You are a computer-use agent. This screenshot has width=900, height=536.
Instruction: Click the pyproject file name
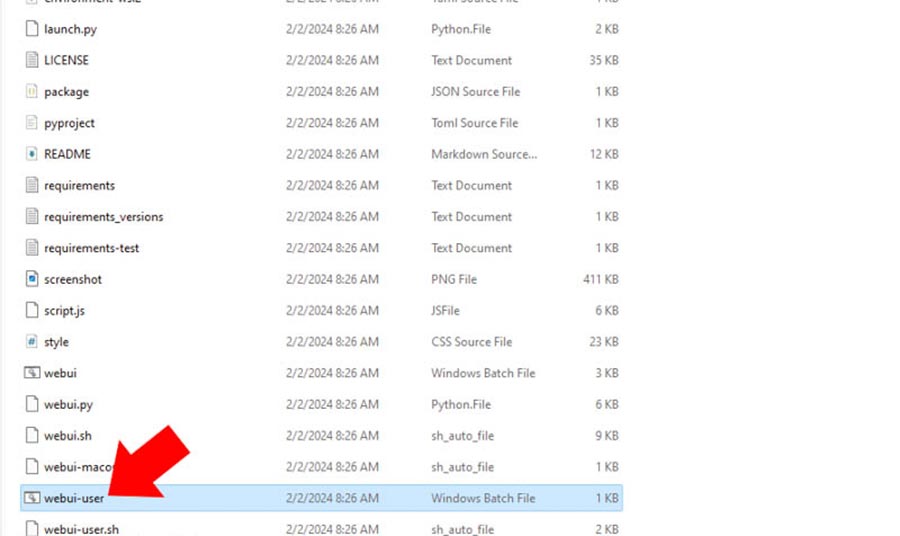(69, 123)
